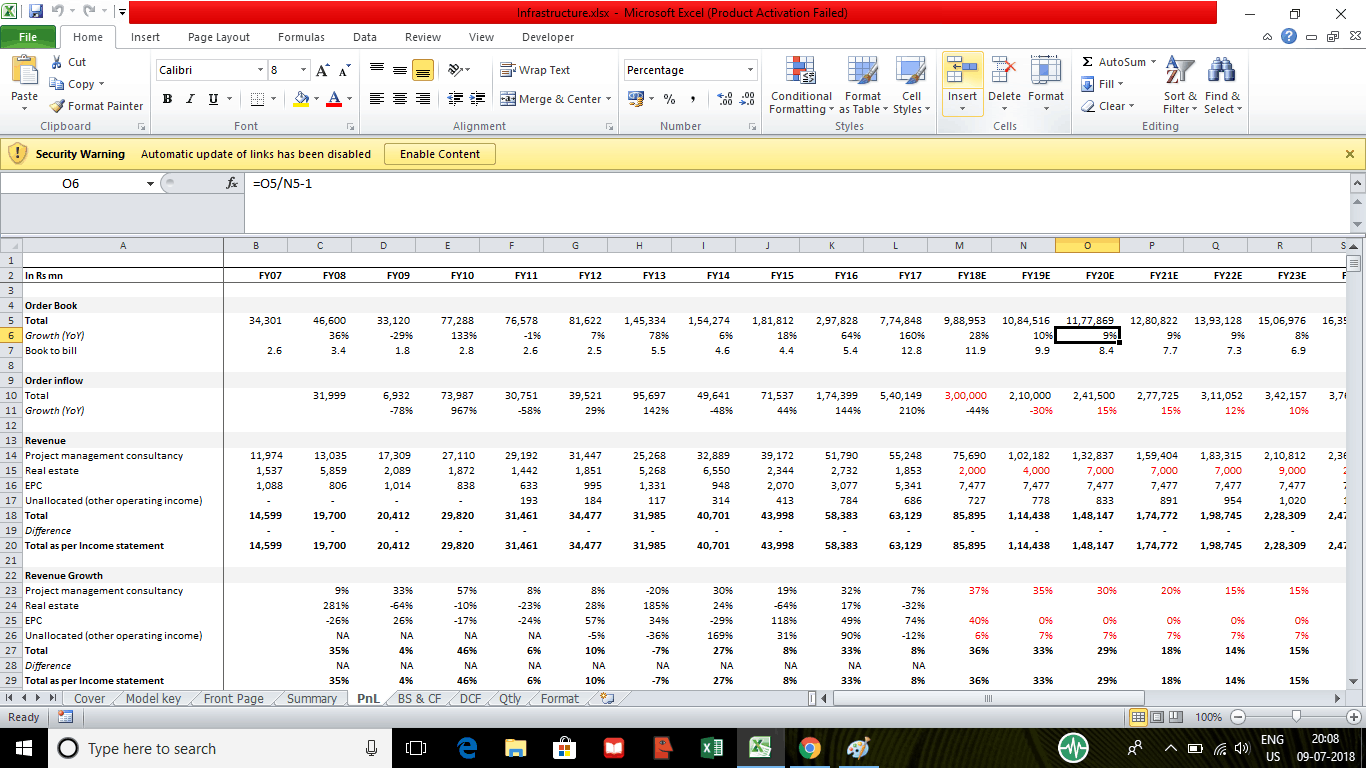Click Chrome icon in the taskbar

point(810,748)
